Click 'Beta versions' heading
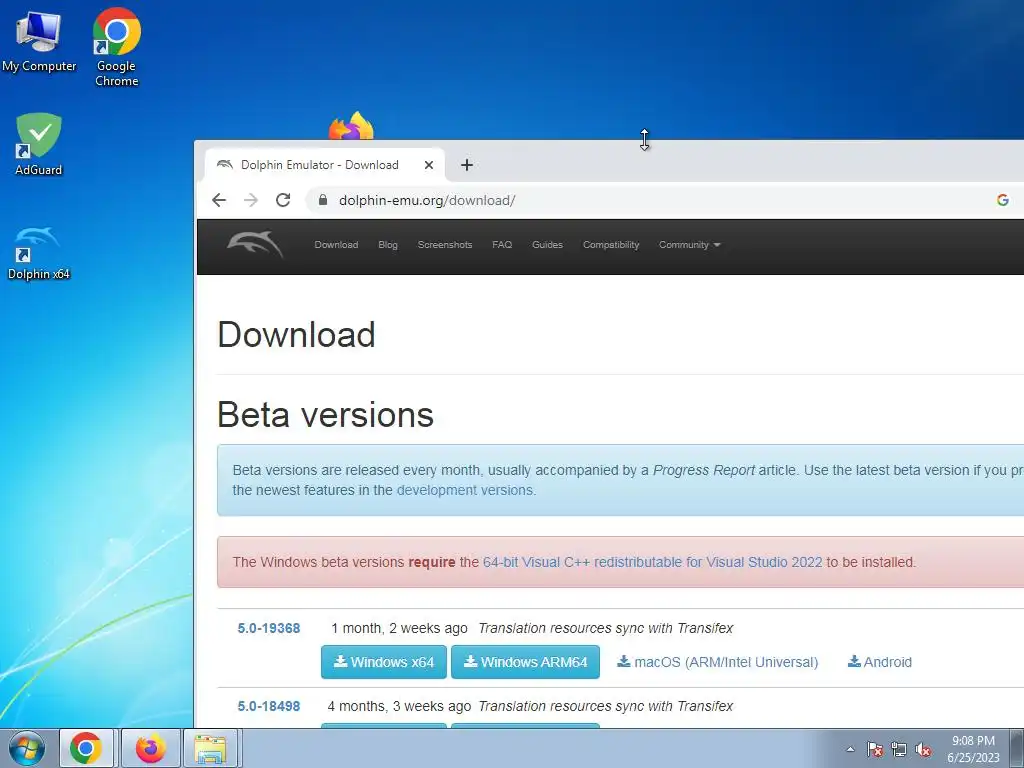Screen dimensions: 1024x768 click(x=325, y=415)
